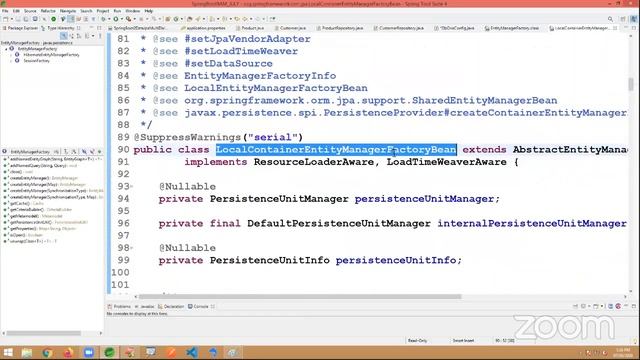
Task: Open the Run menu
Action: point(117,11)
